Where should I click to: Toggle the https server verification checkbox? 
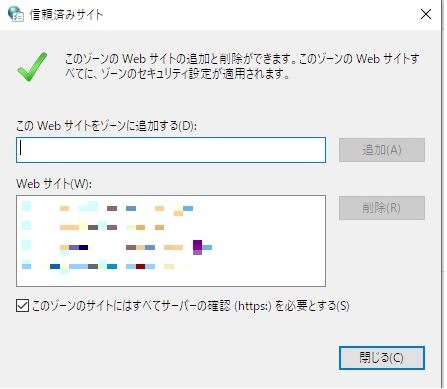pos(22,306)
